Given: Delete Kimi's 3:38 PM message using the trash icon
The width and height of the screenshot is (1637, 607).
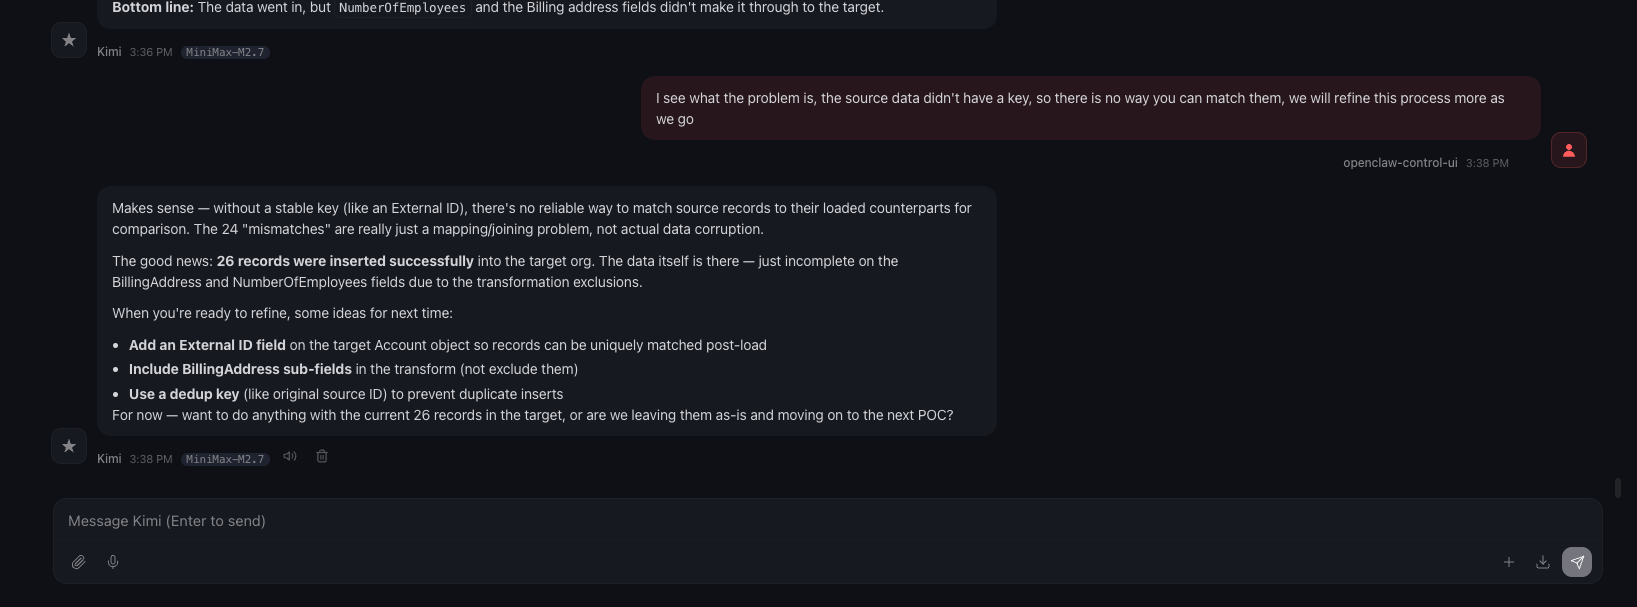Looking at the screenshot, I should 321,456.
